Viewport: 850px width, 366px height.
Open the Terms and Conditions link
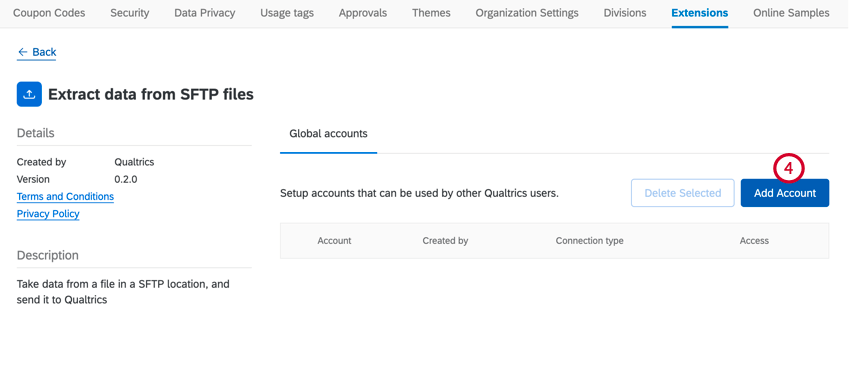(x=66, y=196)
